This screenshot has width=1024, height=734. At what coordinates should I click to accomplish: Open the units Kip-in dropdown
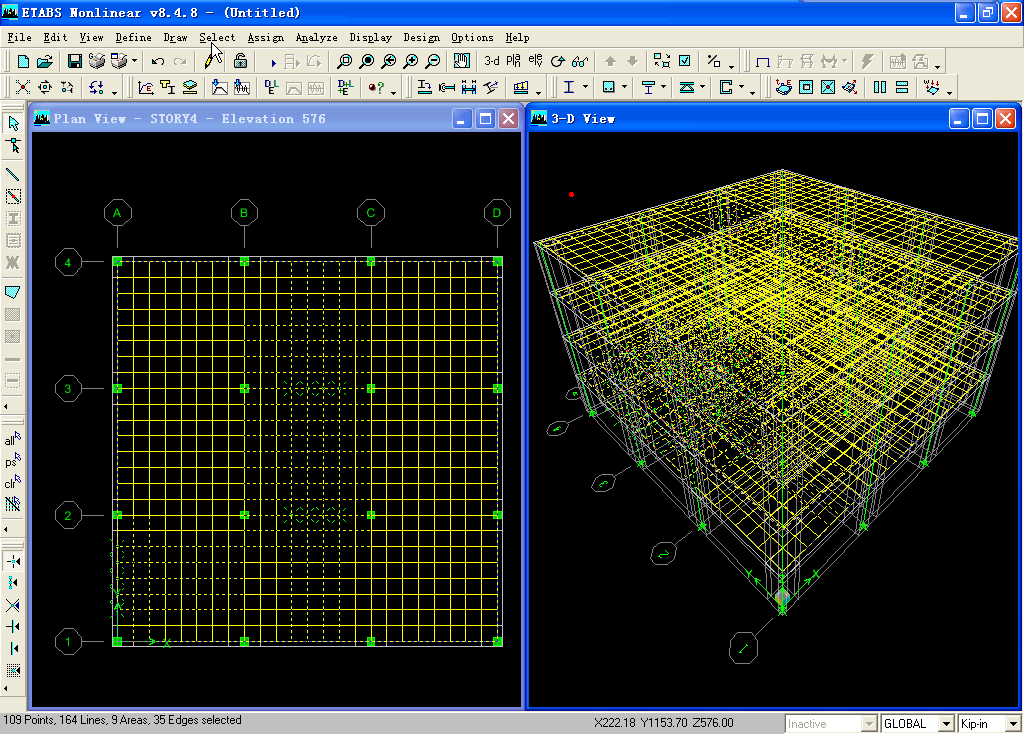(1014, 724)
